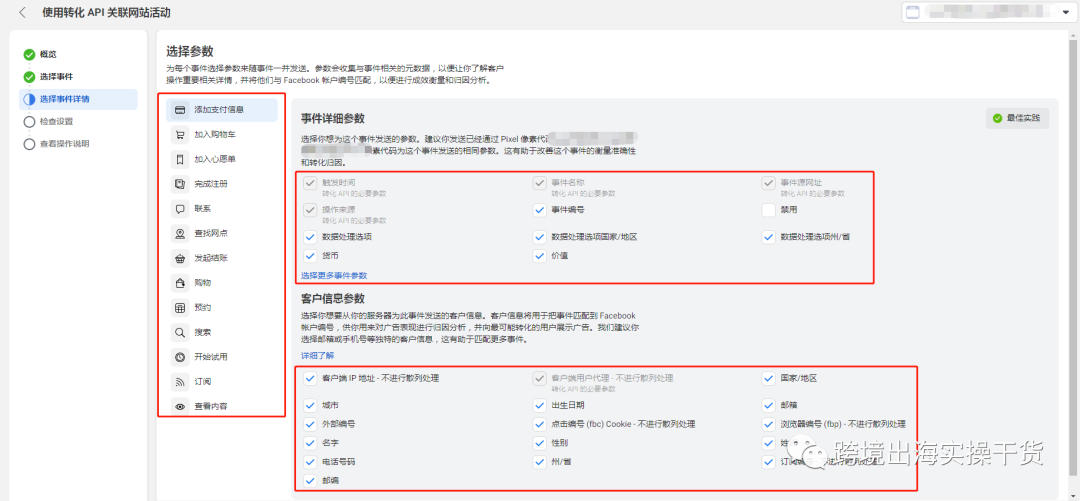
Task: Click the greyed 触发时间 required checkbox
Action: click(x=310, y=183)
